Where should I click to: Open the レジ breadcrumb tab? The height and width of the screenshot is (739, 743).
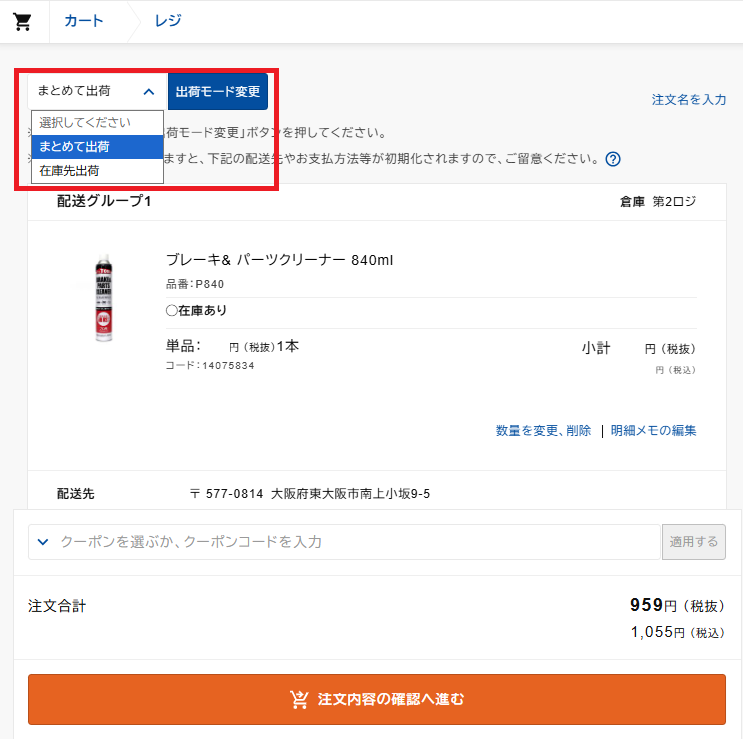pyautogui.click(x=168, y=21)
